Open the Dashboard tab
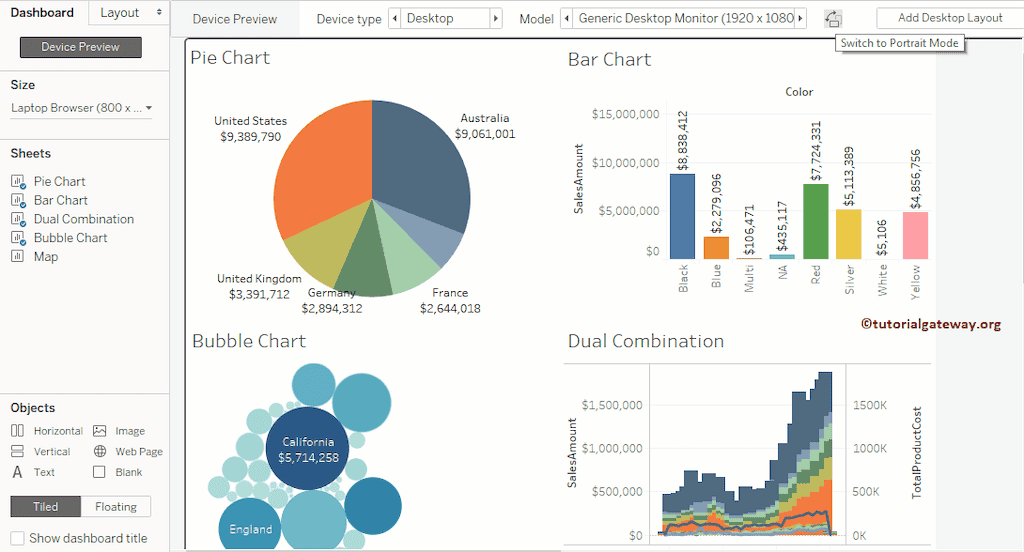The image size is (1024, 552). coord(43,13)
